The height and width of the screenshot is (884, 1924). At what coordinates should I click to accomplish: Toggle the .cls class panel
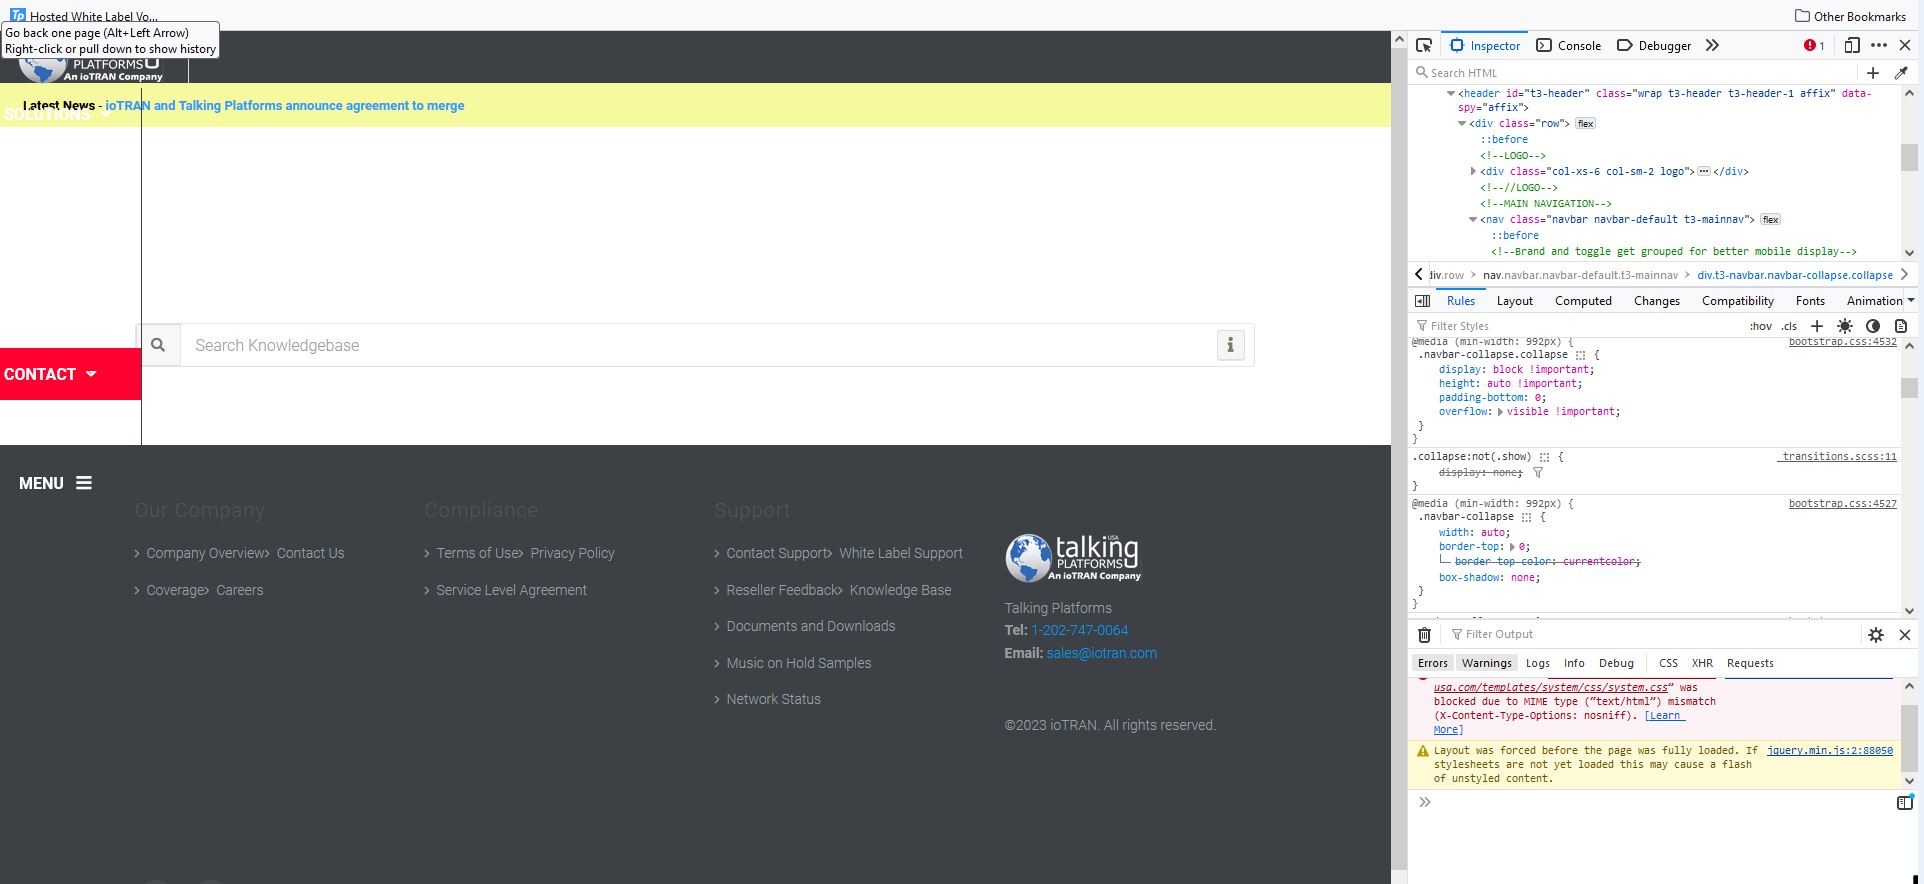coord(1789,326)
